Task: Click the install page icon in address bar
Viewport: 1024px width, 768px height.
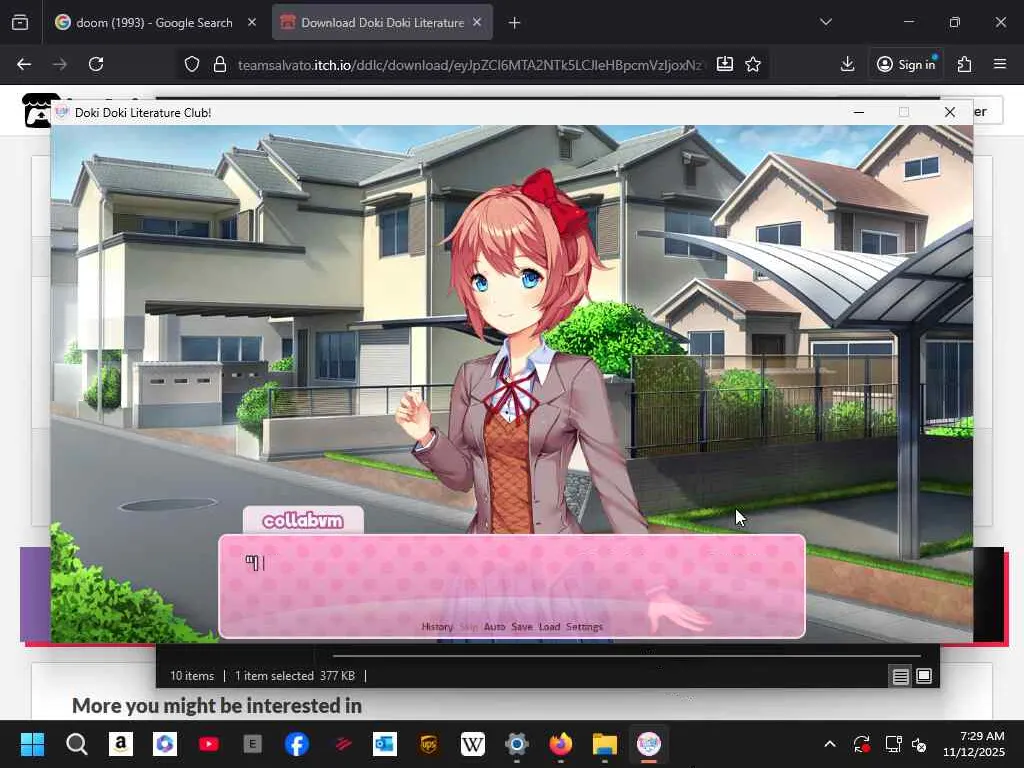Action: pos(724,64)
